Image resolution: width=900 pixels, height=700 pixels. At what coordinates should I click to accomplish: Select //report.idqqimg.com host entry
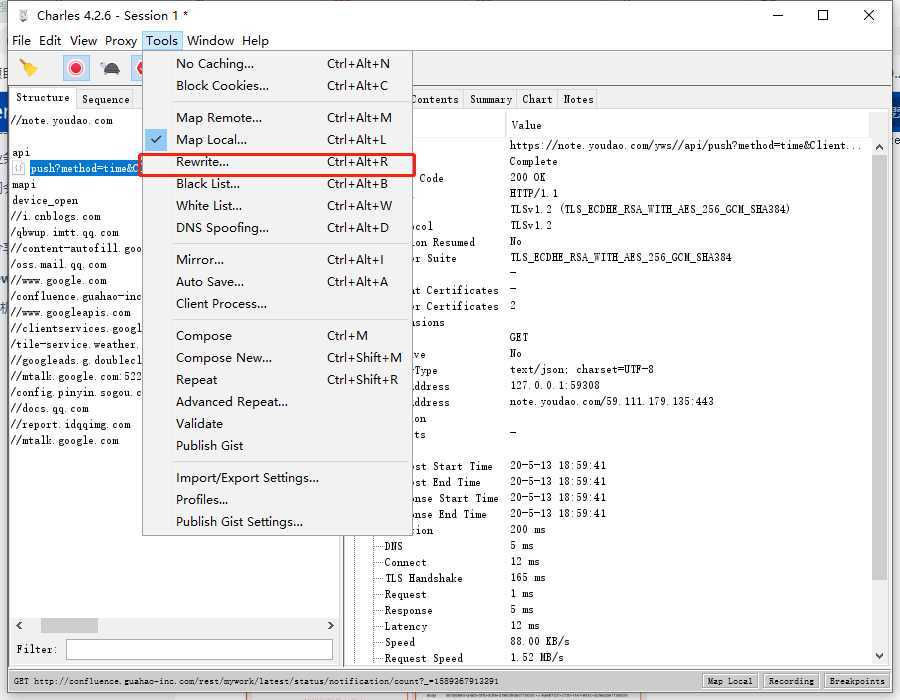(71, 425)
